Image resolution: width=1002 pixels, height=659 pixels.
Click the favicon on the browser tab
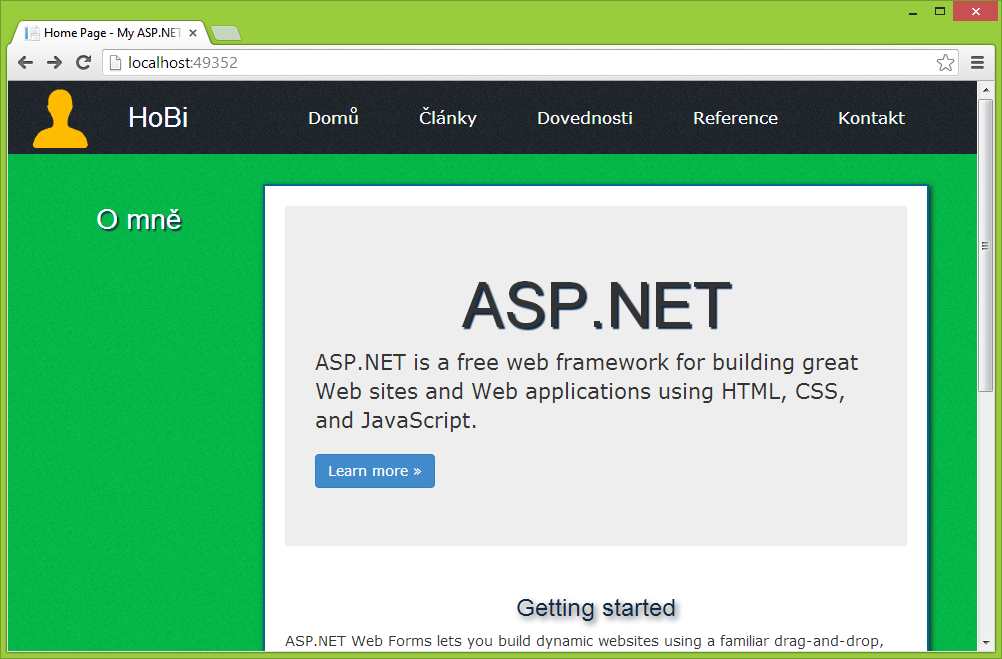coord(31,32)
